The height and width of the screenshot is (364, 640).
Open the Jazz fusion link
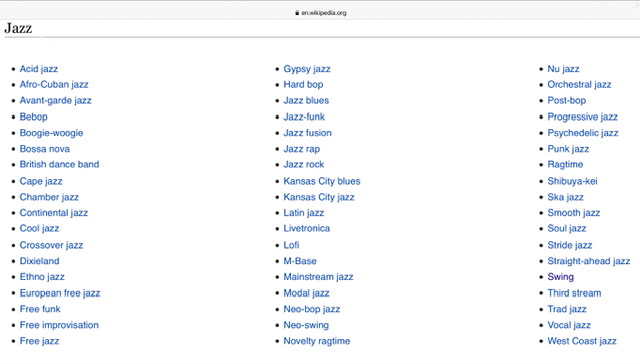307,133
